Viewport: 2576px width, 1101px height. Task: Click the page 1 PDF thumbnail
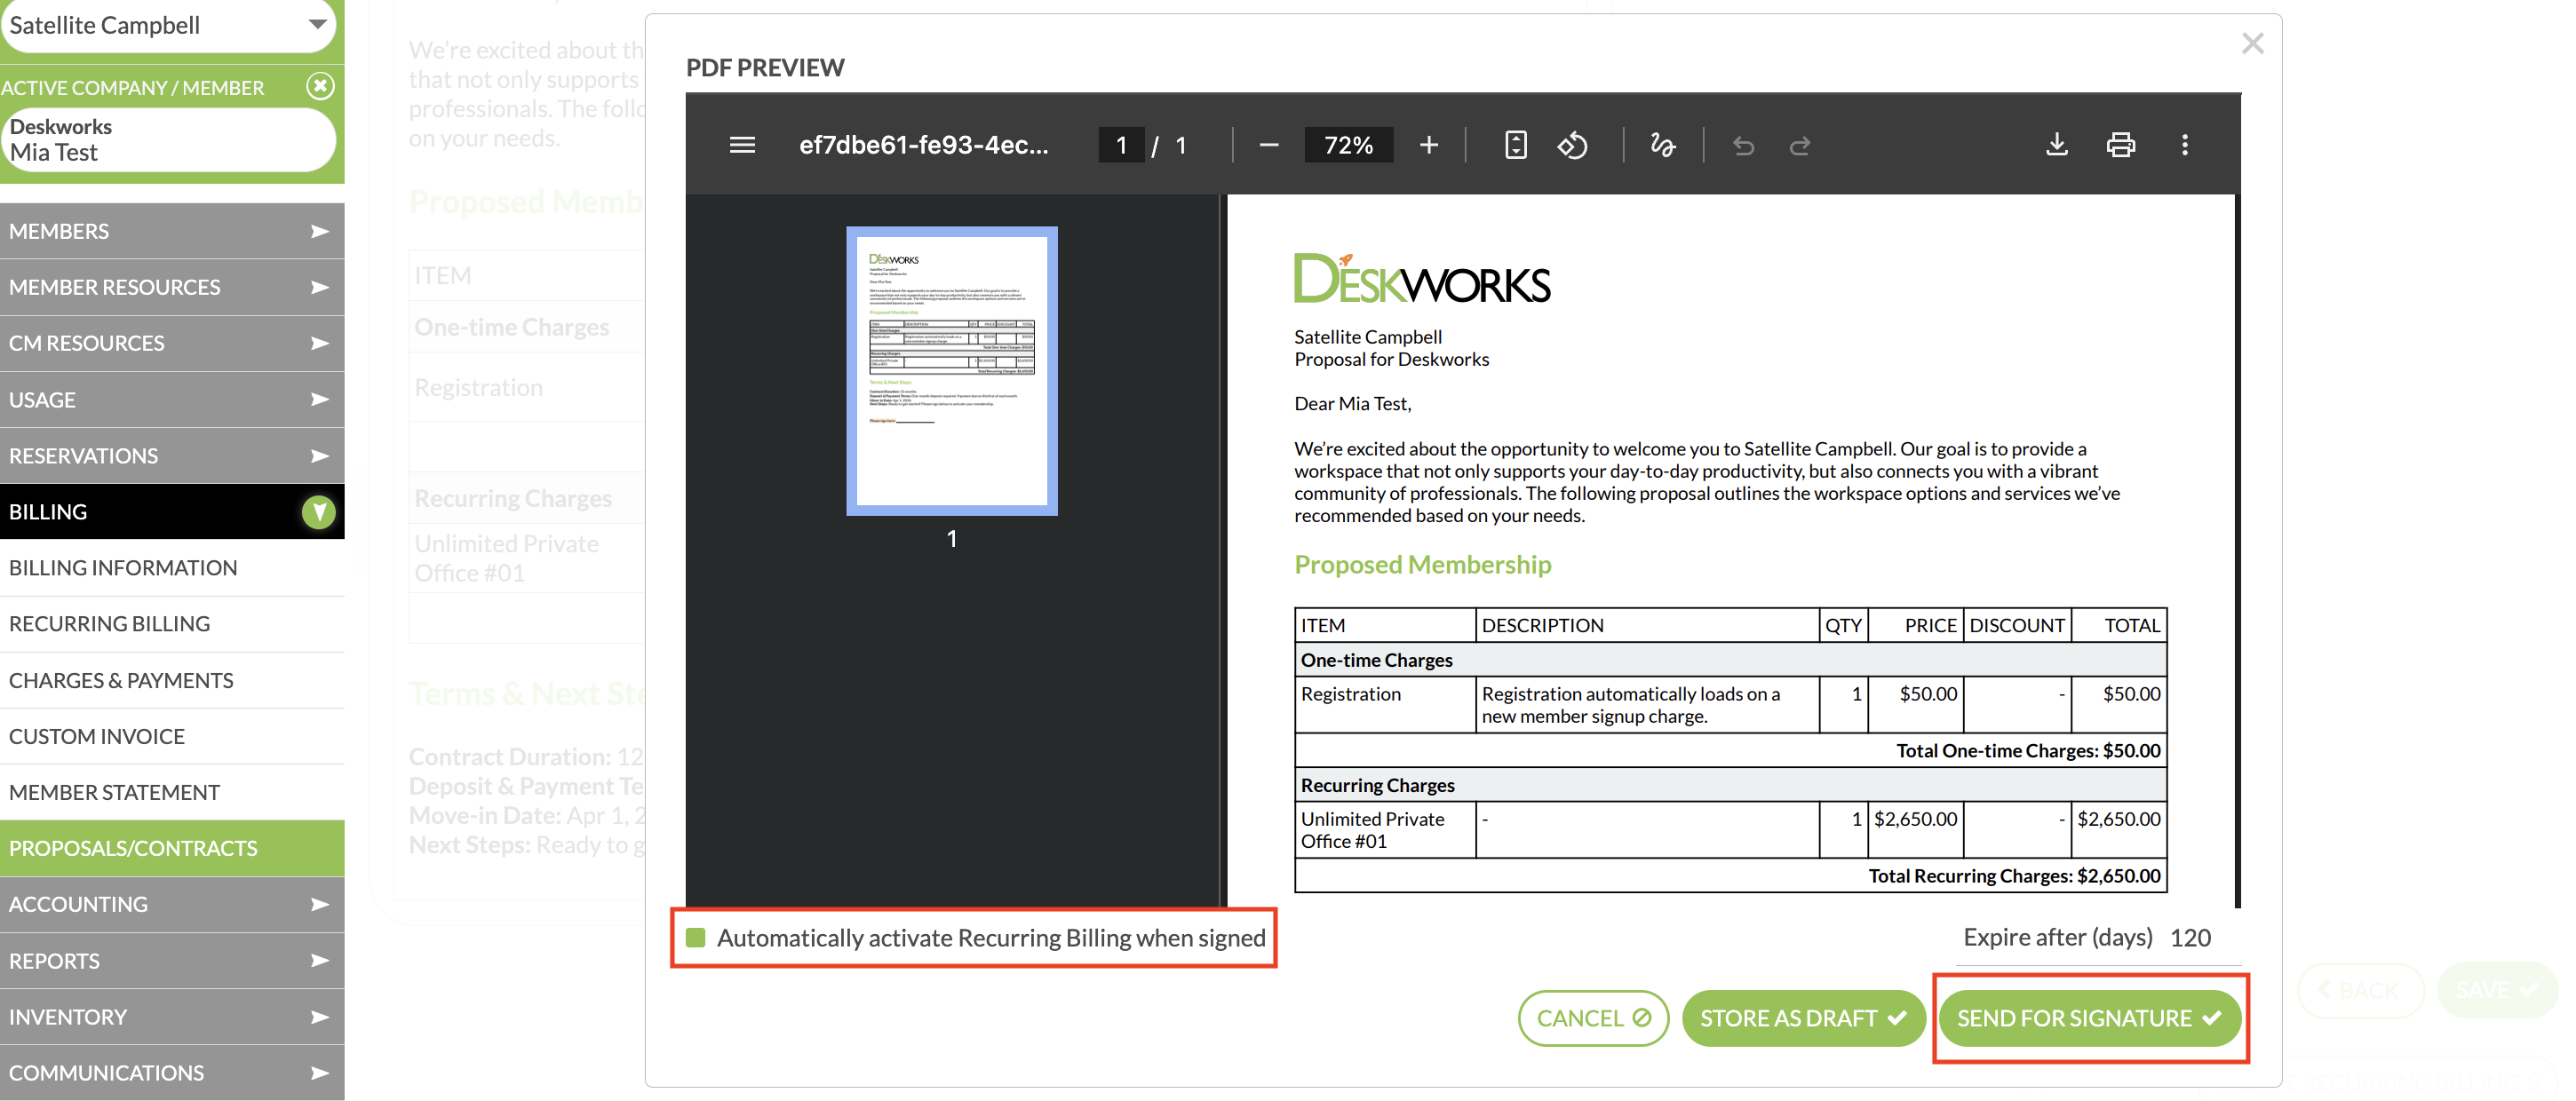pyautogui.click(x=951, y=371)
